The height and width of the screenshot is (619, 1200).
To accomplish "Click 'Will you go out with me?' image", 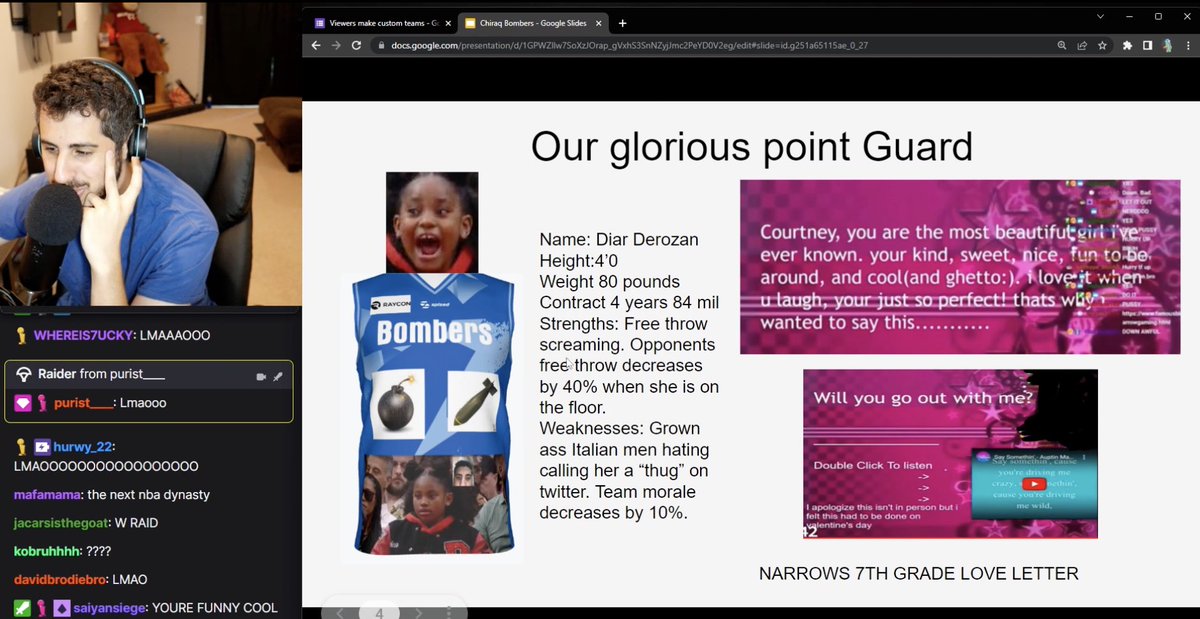I will point(950,454).
